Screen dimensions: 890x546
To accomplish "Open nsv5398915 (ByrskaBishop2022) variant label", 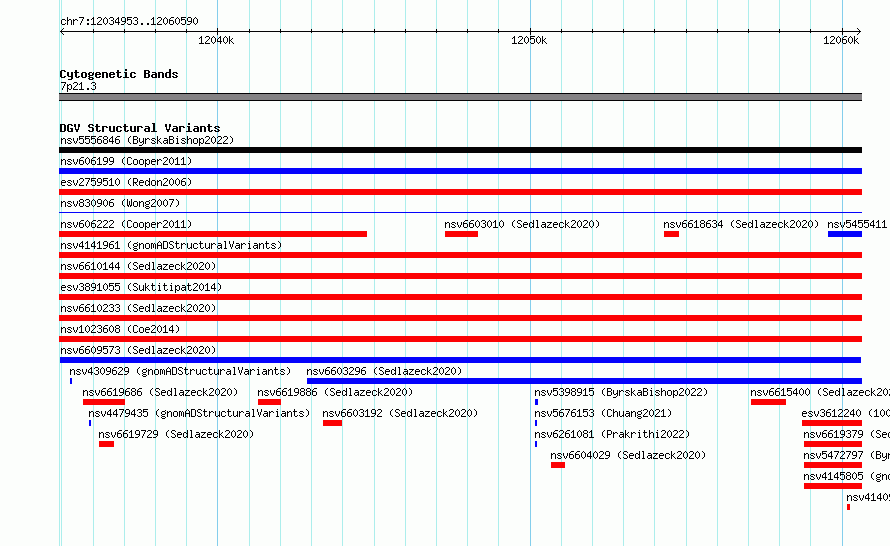I will coord(621,392).
